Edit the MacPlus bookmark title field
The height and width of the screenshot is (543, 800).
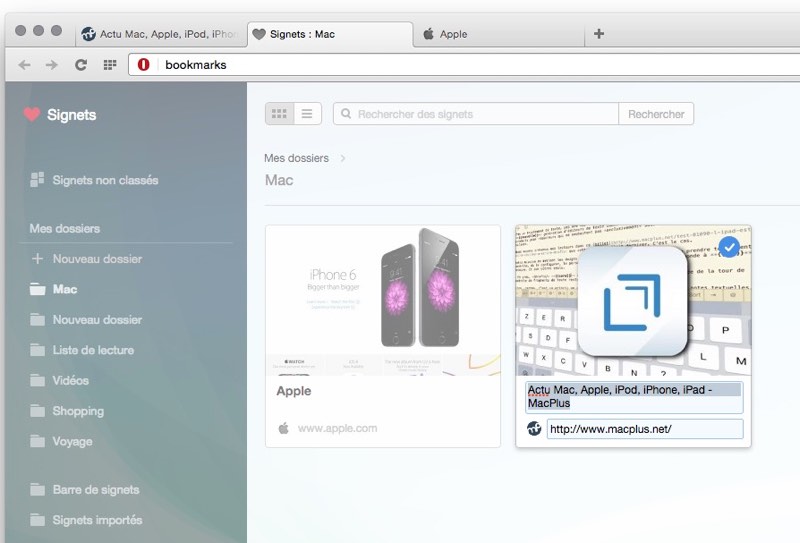(634, 397)
